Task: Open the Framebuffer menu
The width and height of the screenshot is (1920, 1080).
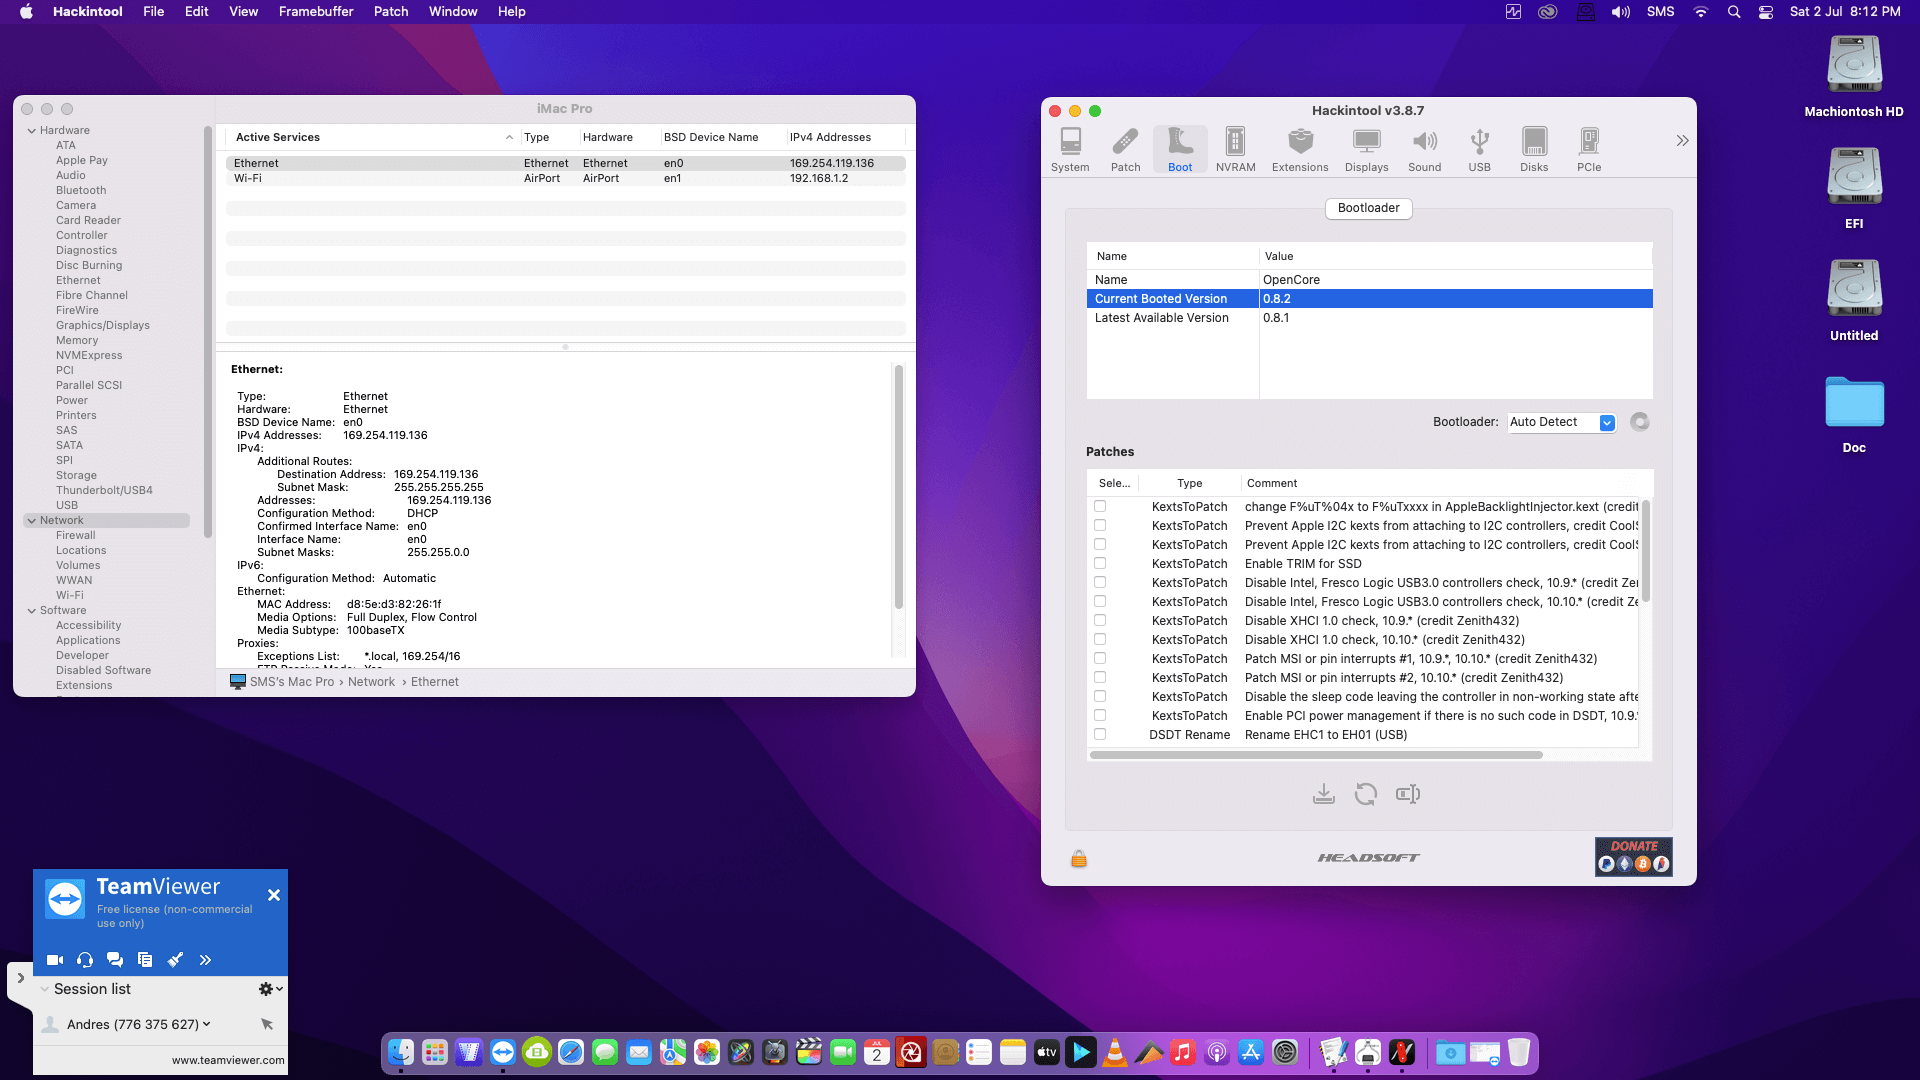Action: point(316,12)
